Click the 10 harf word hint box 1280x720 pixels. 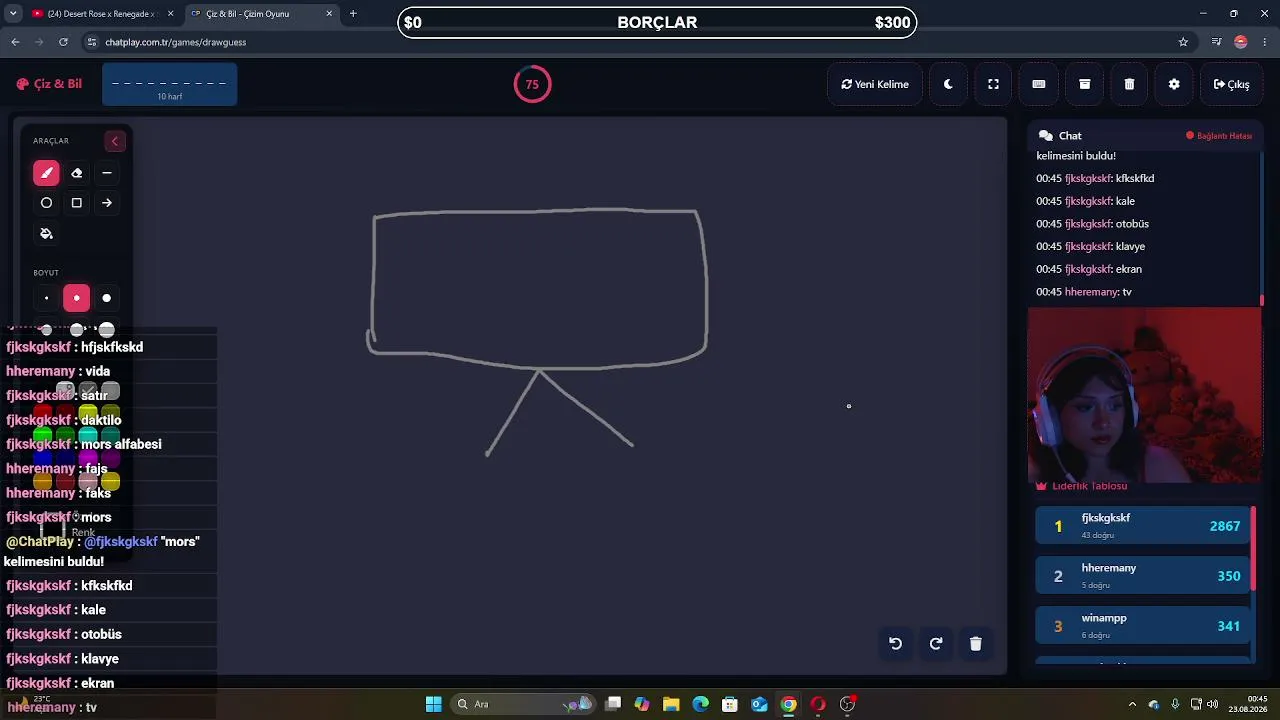pos(169,84)
